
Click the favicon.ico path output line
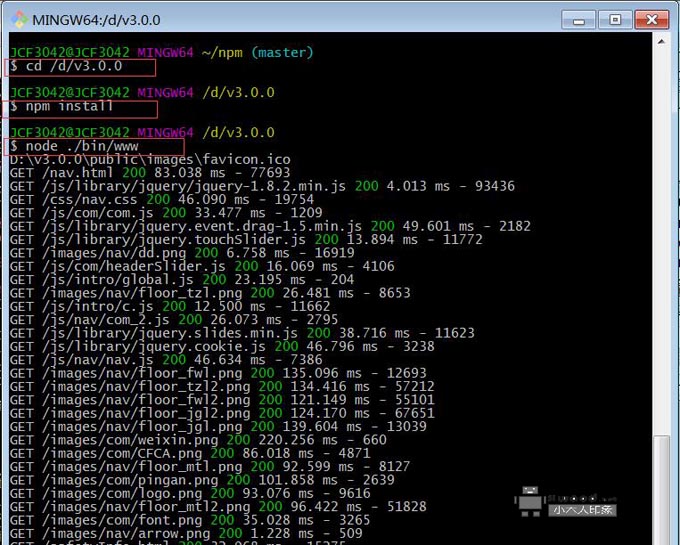point(150,159)
